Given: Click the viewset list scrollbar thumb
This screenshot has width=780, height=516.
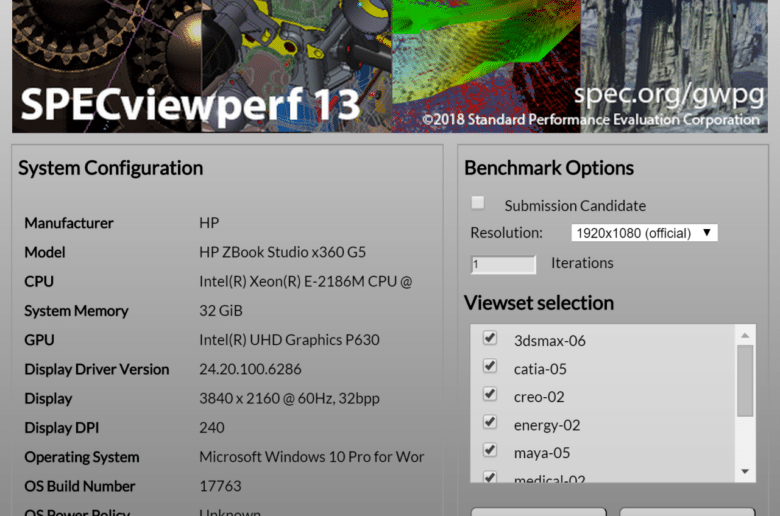Looking at the screenshot, I should [745, 381].
